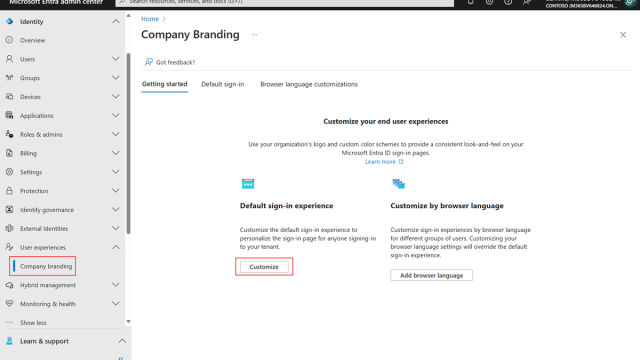Open the Learn more link
The height and width of the screenshot is (360, 640).
(x=384, y=162)
